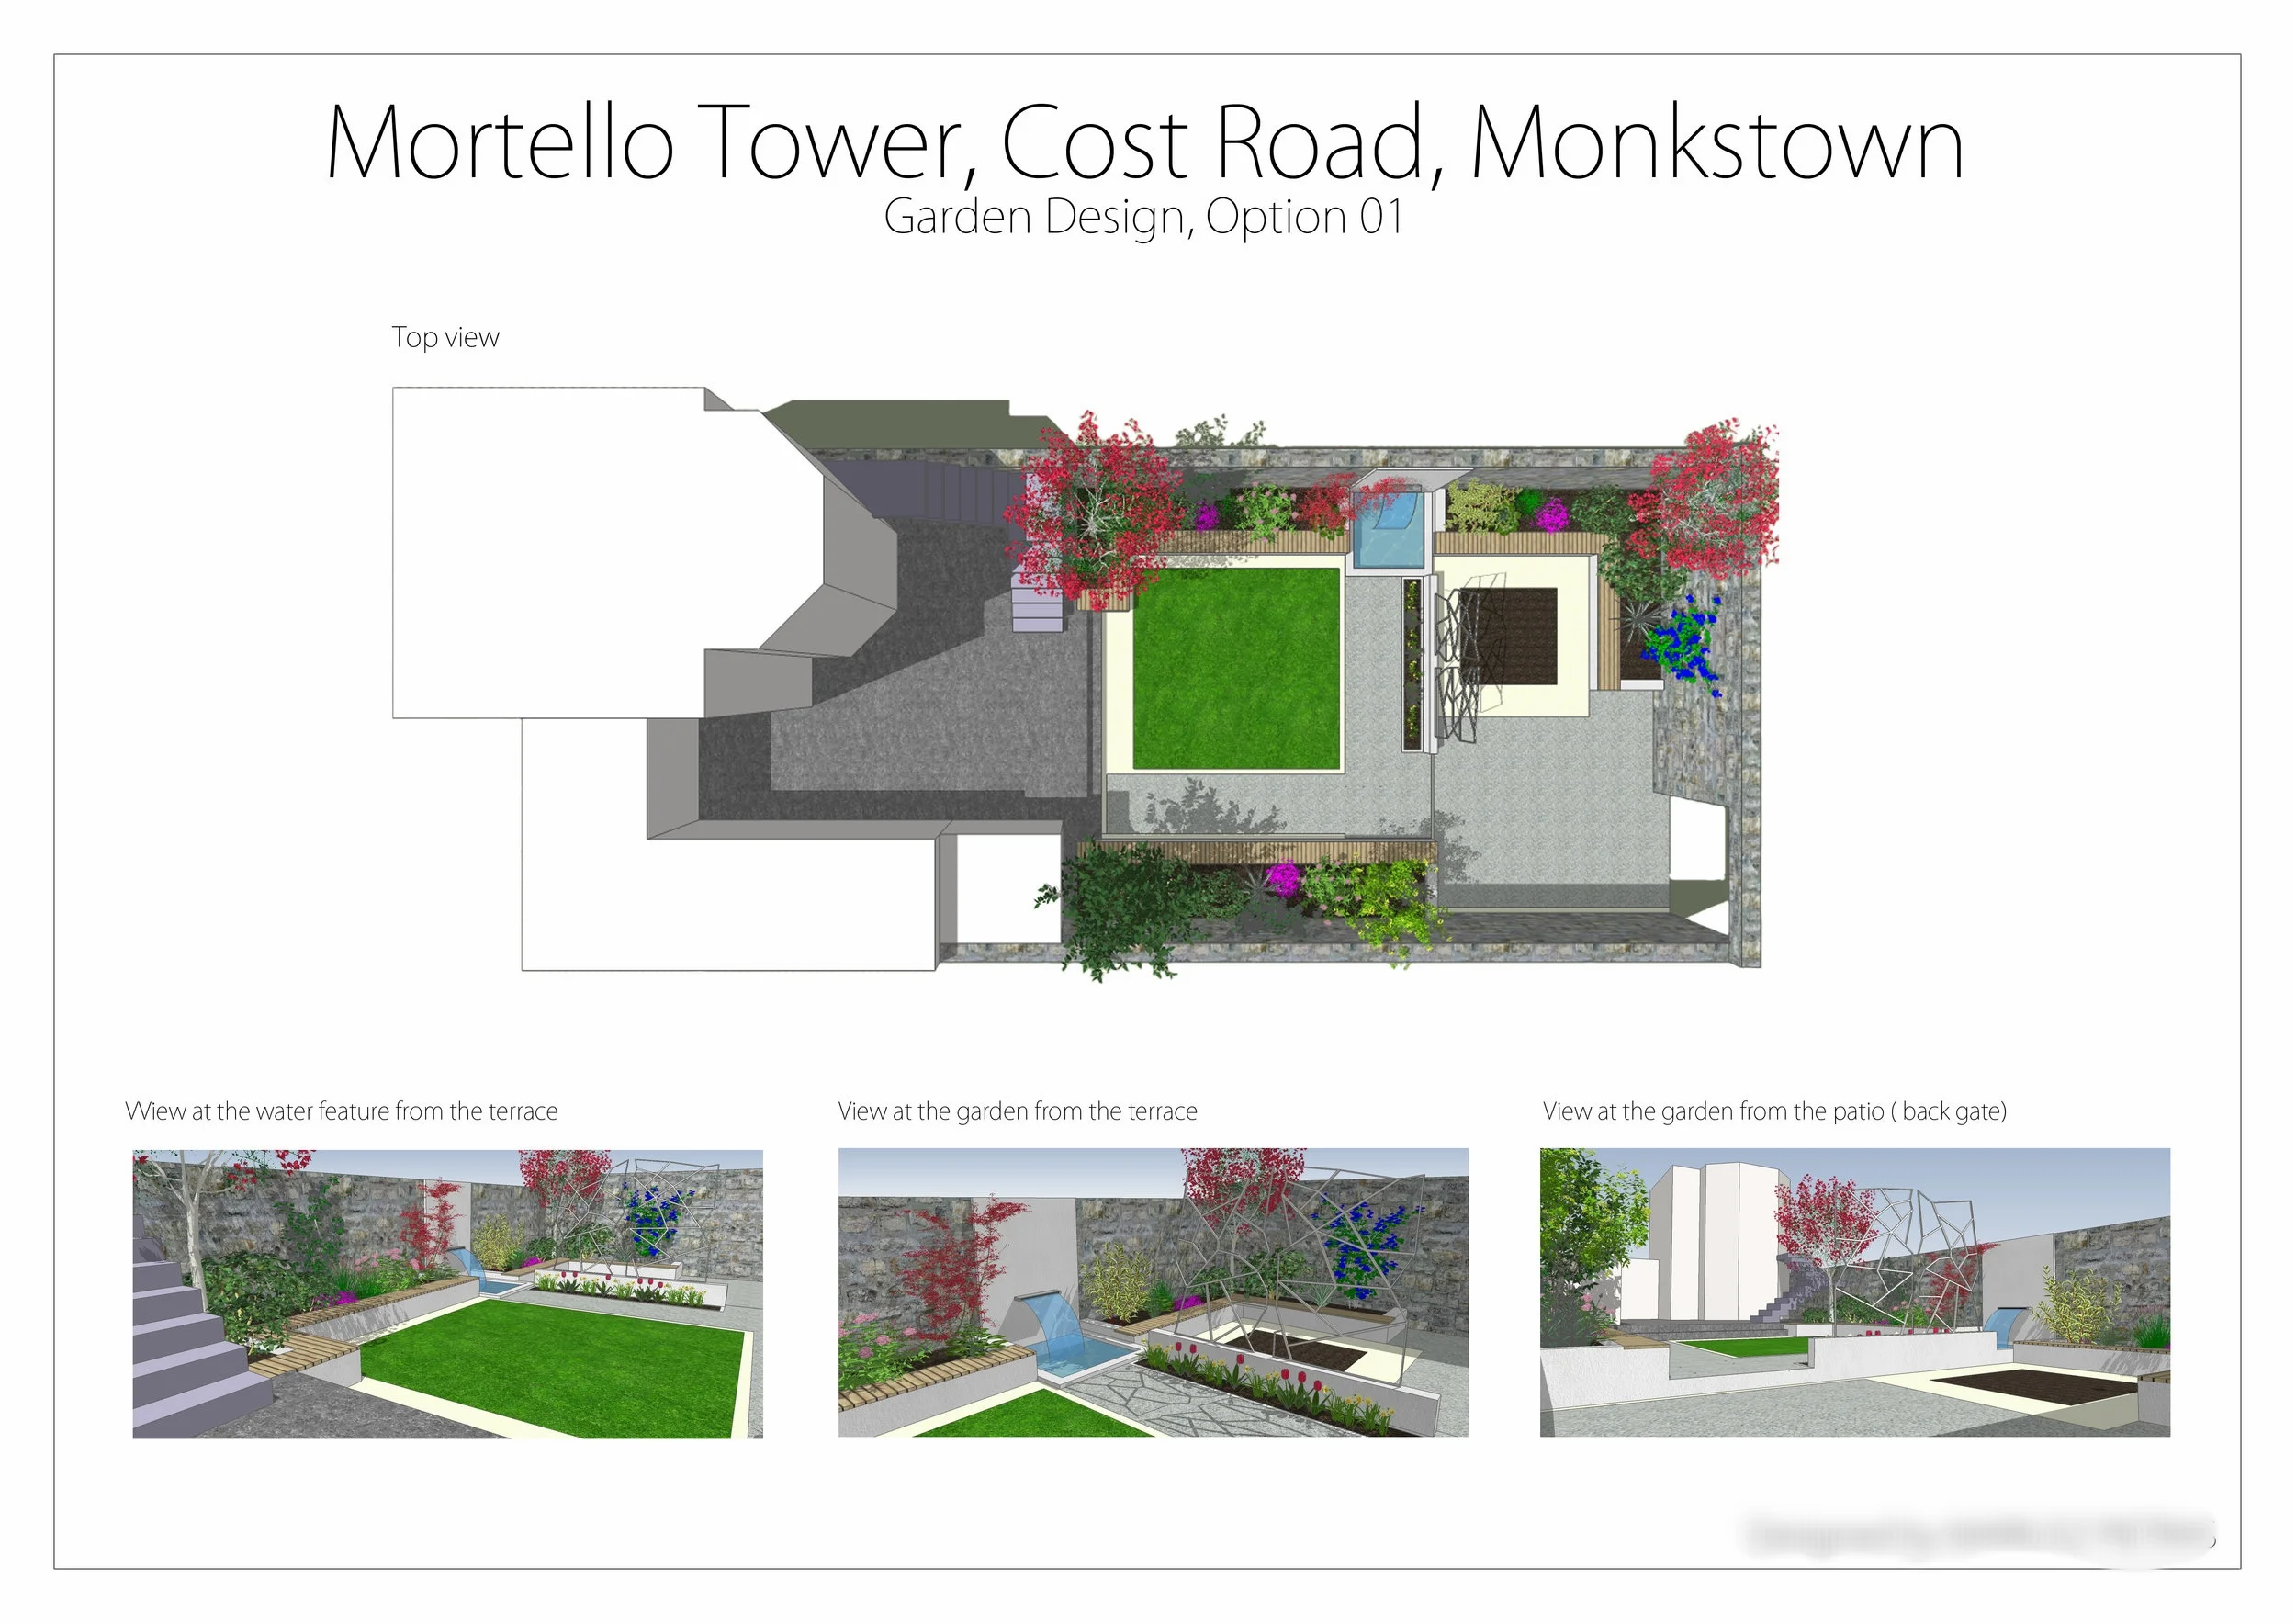
Task: Click the 'Top view' label
Action: 445,338
